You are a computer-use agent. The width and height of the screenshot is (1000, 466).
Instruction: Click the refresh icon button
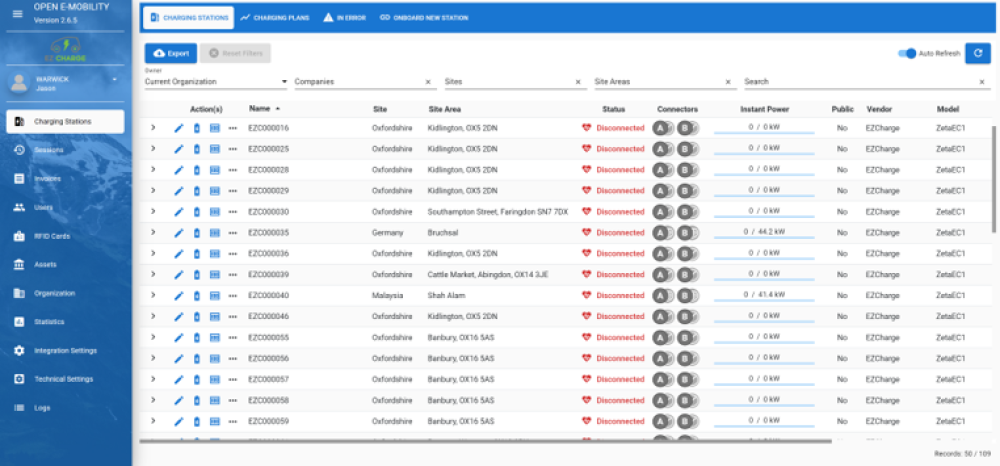tap(977, 53)
